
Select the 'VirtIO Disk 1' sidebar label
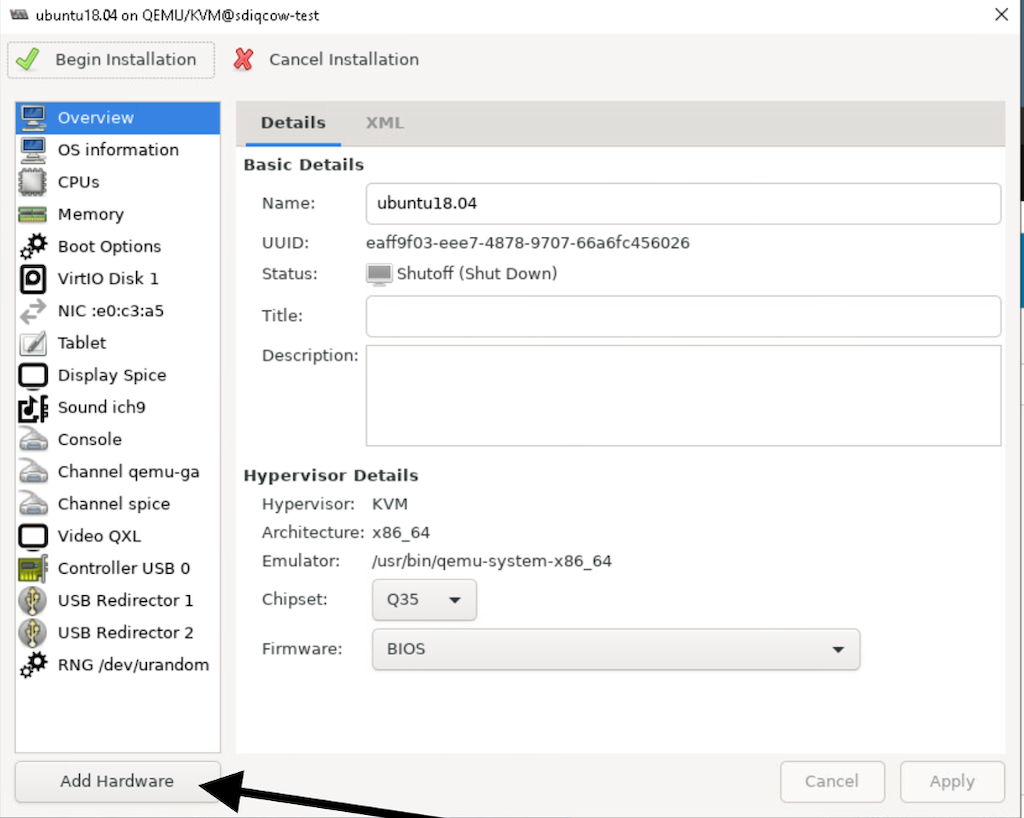[108, 279]
